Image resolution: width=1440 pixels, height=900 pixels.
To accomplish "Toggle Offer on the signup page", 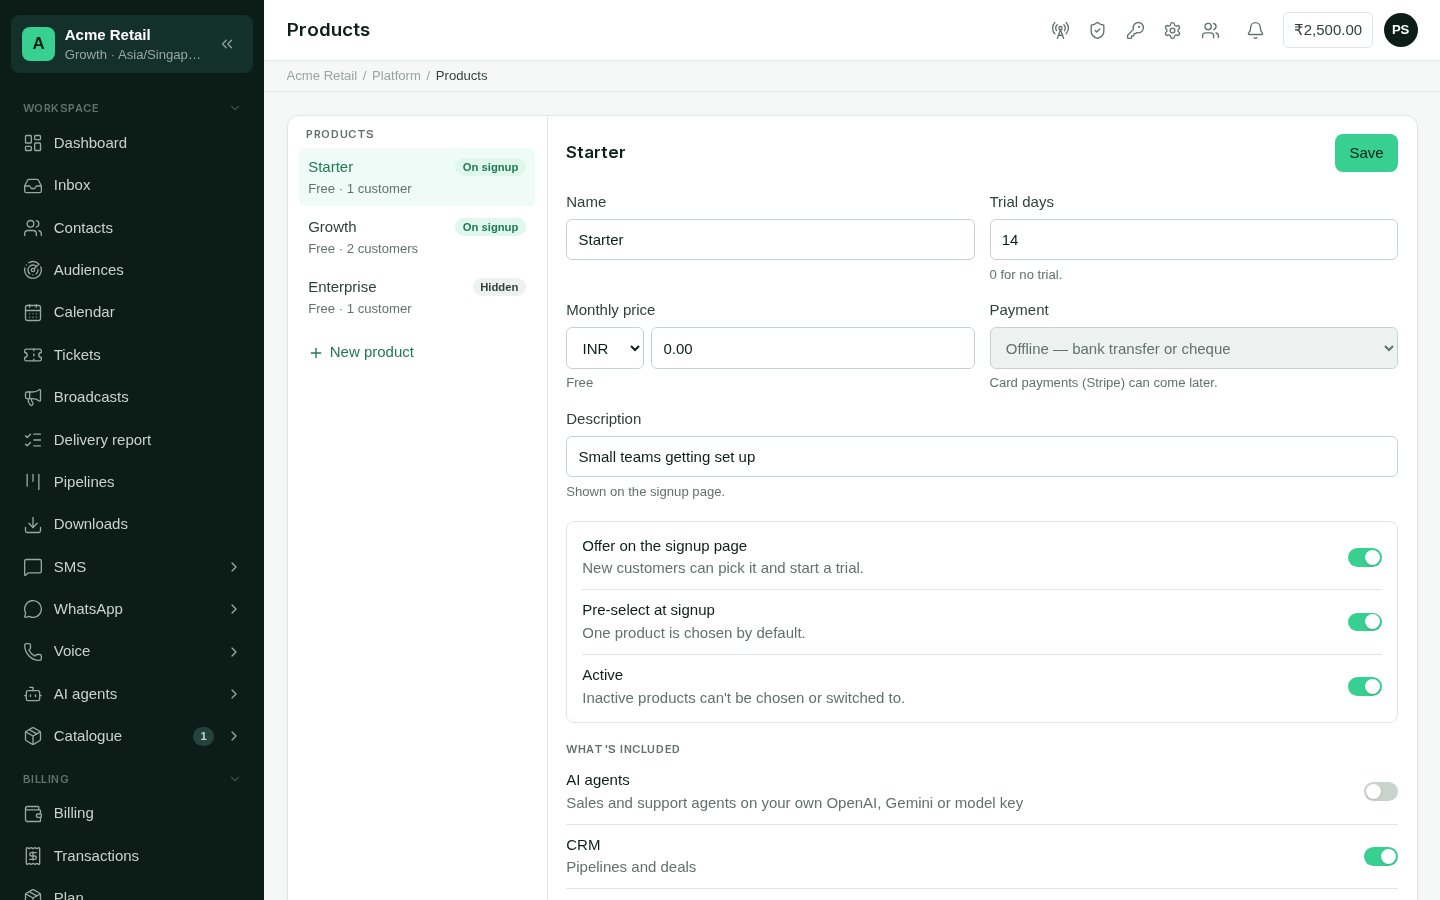I will point(1365,557).
